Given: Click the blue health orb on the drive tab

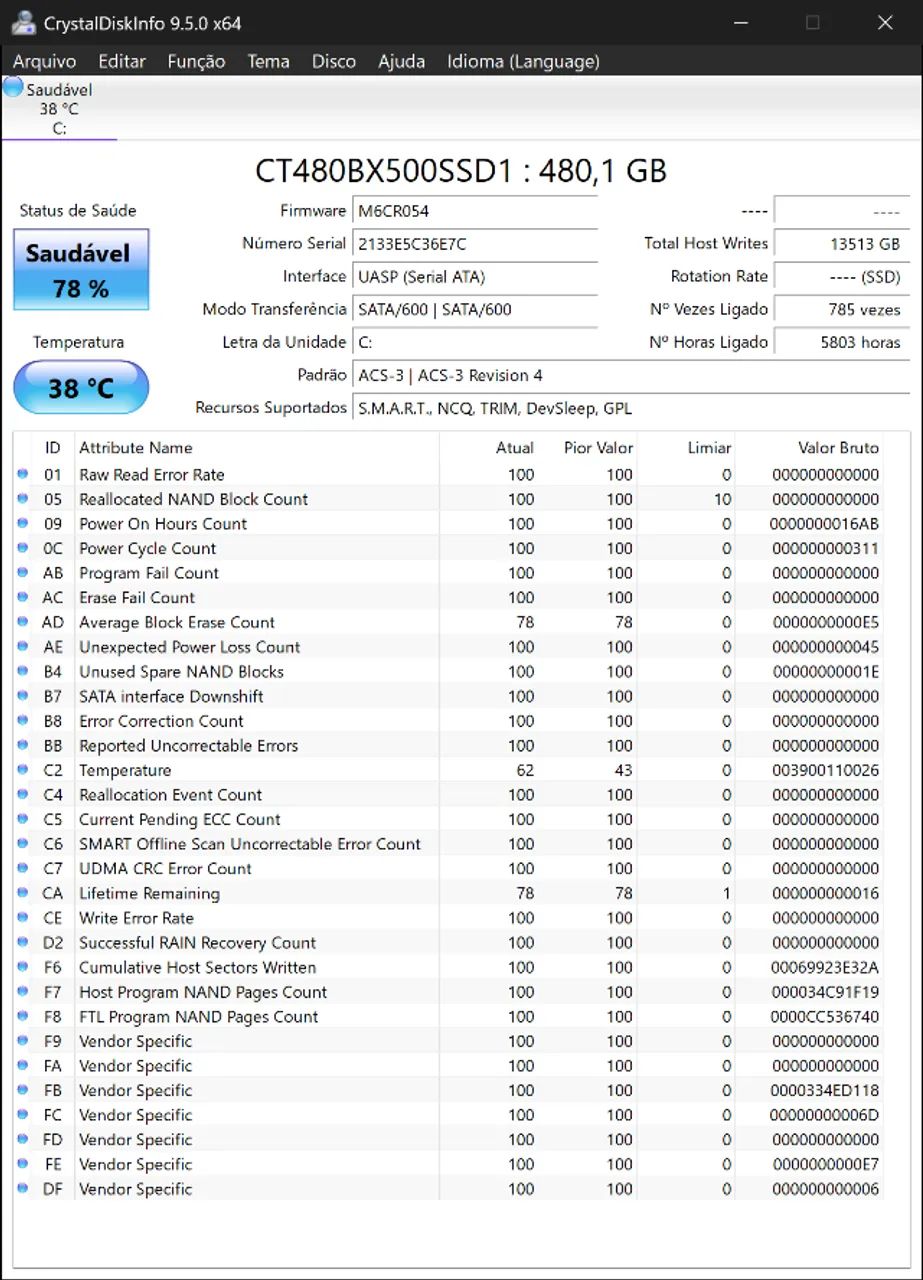Looking at the screenshot, I should 13,88.
